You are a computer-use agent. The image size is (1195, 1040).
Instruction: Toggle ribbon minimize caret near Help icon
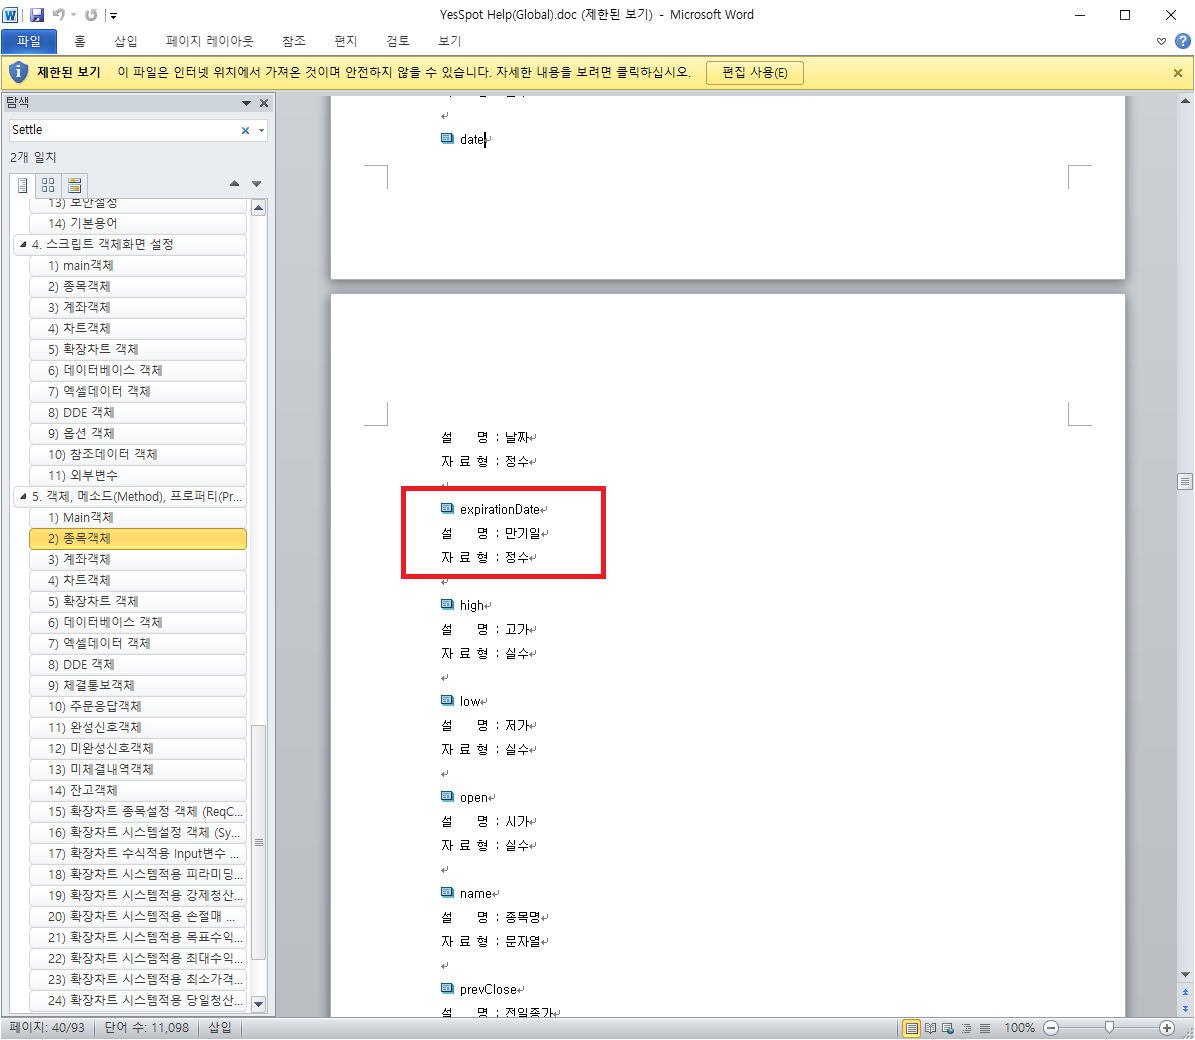(1161, 41)
